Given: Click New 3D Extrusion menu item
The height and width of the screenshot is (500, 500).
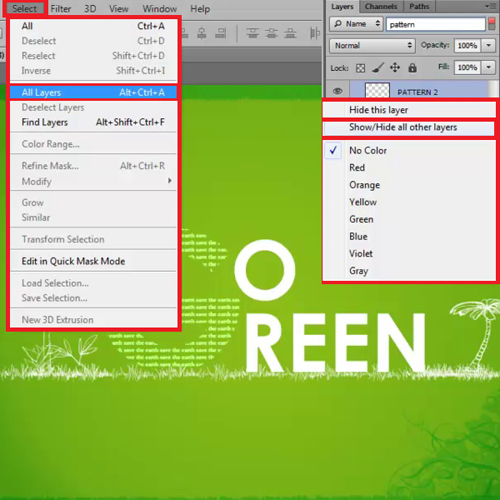Looking at the screenshot, I should pos(93,320).
